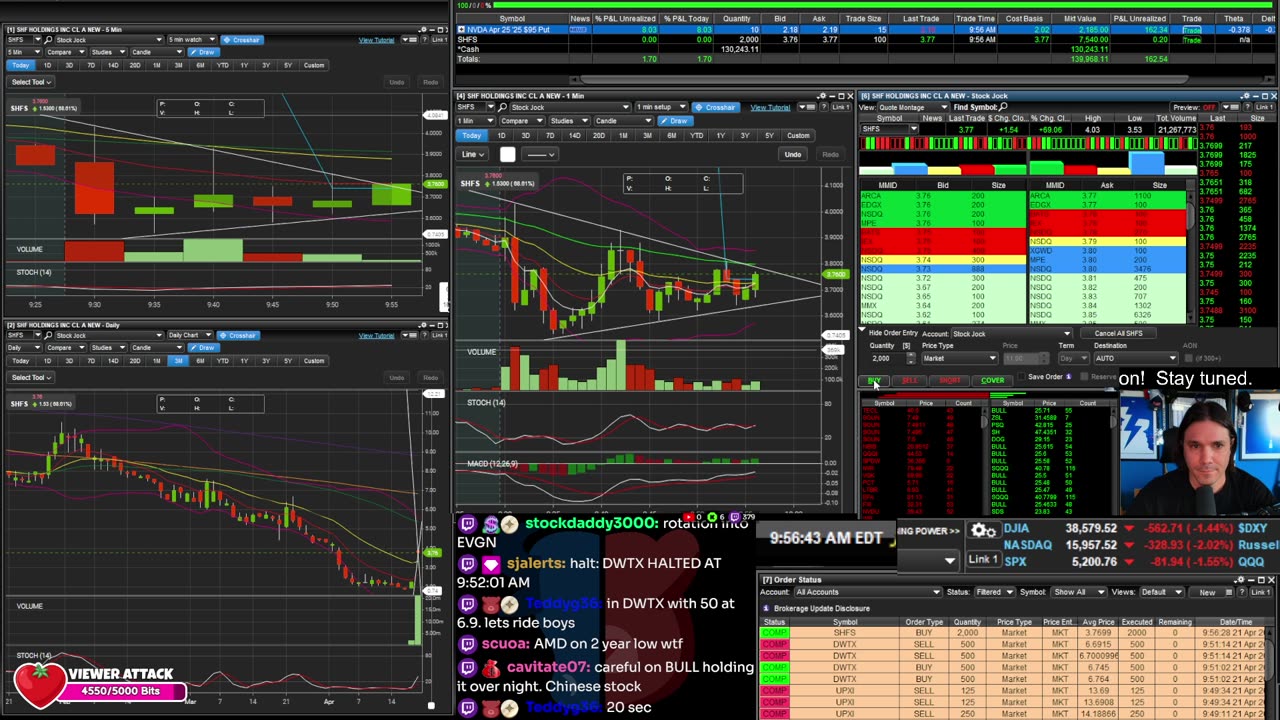The width and height of the screenshot is (1280, 720).
Task: Open View Tutorial link in 1 Min chart
Action: (x=770, y=108)
